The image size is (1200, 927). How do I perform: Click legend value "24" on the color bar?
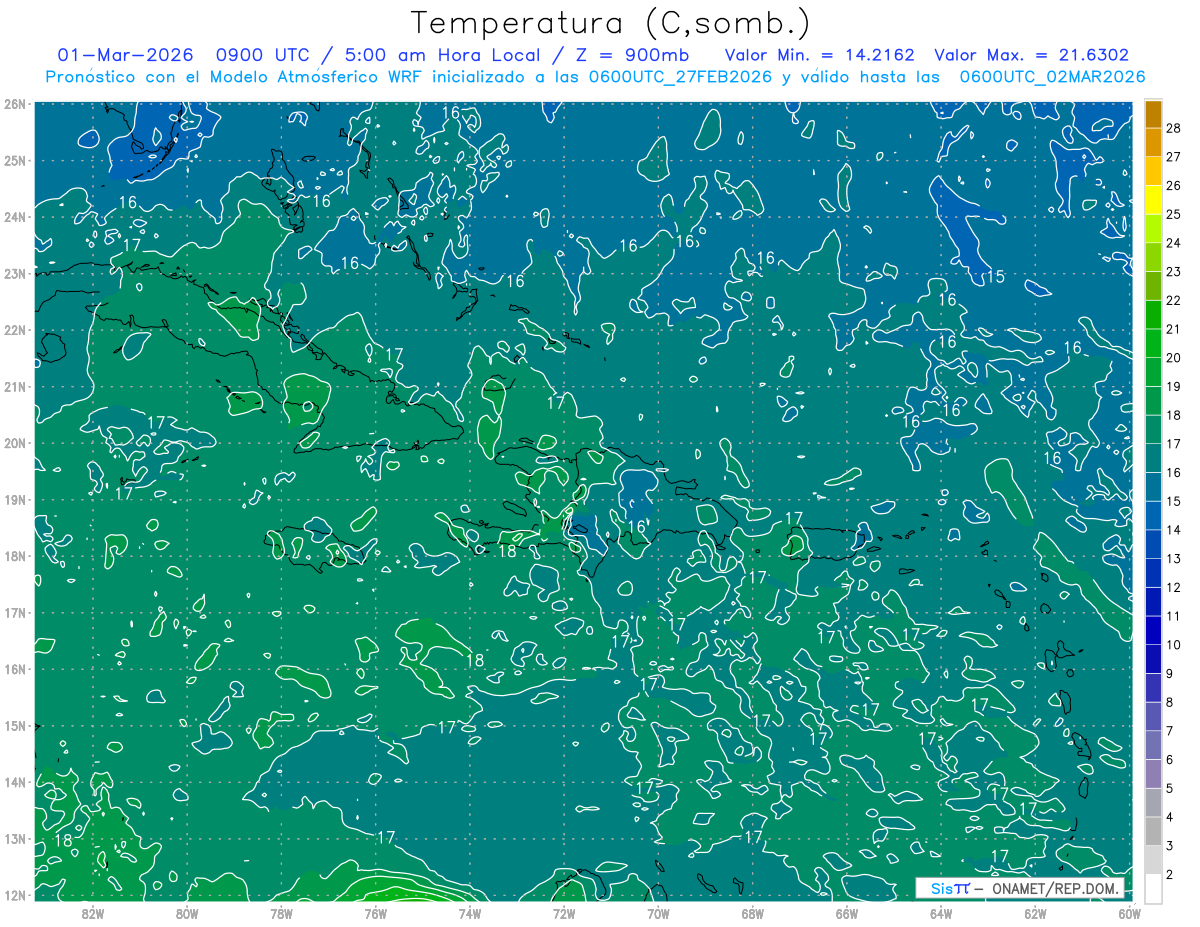pyautogui.click(x=1173, y=243)
